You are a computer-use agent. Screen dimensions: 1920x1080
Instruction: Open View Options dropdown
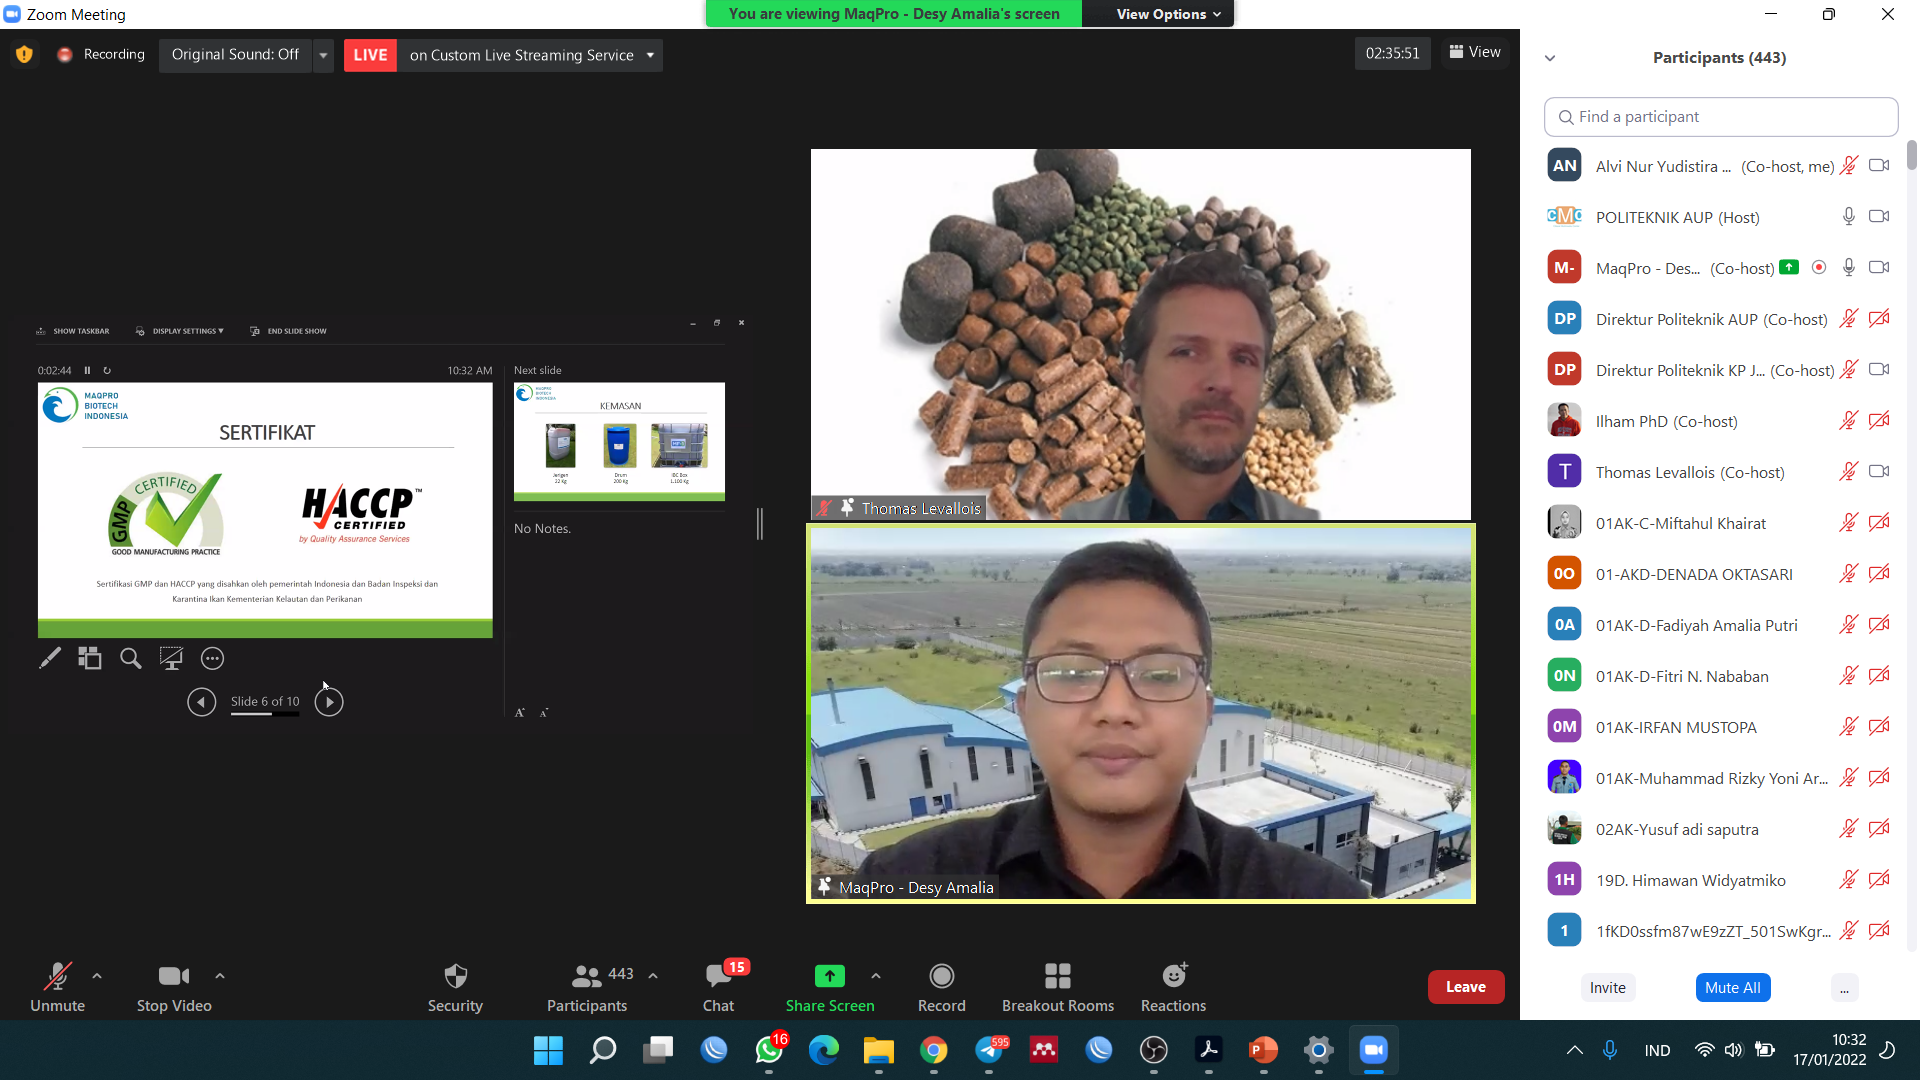coord(1168,14)
